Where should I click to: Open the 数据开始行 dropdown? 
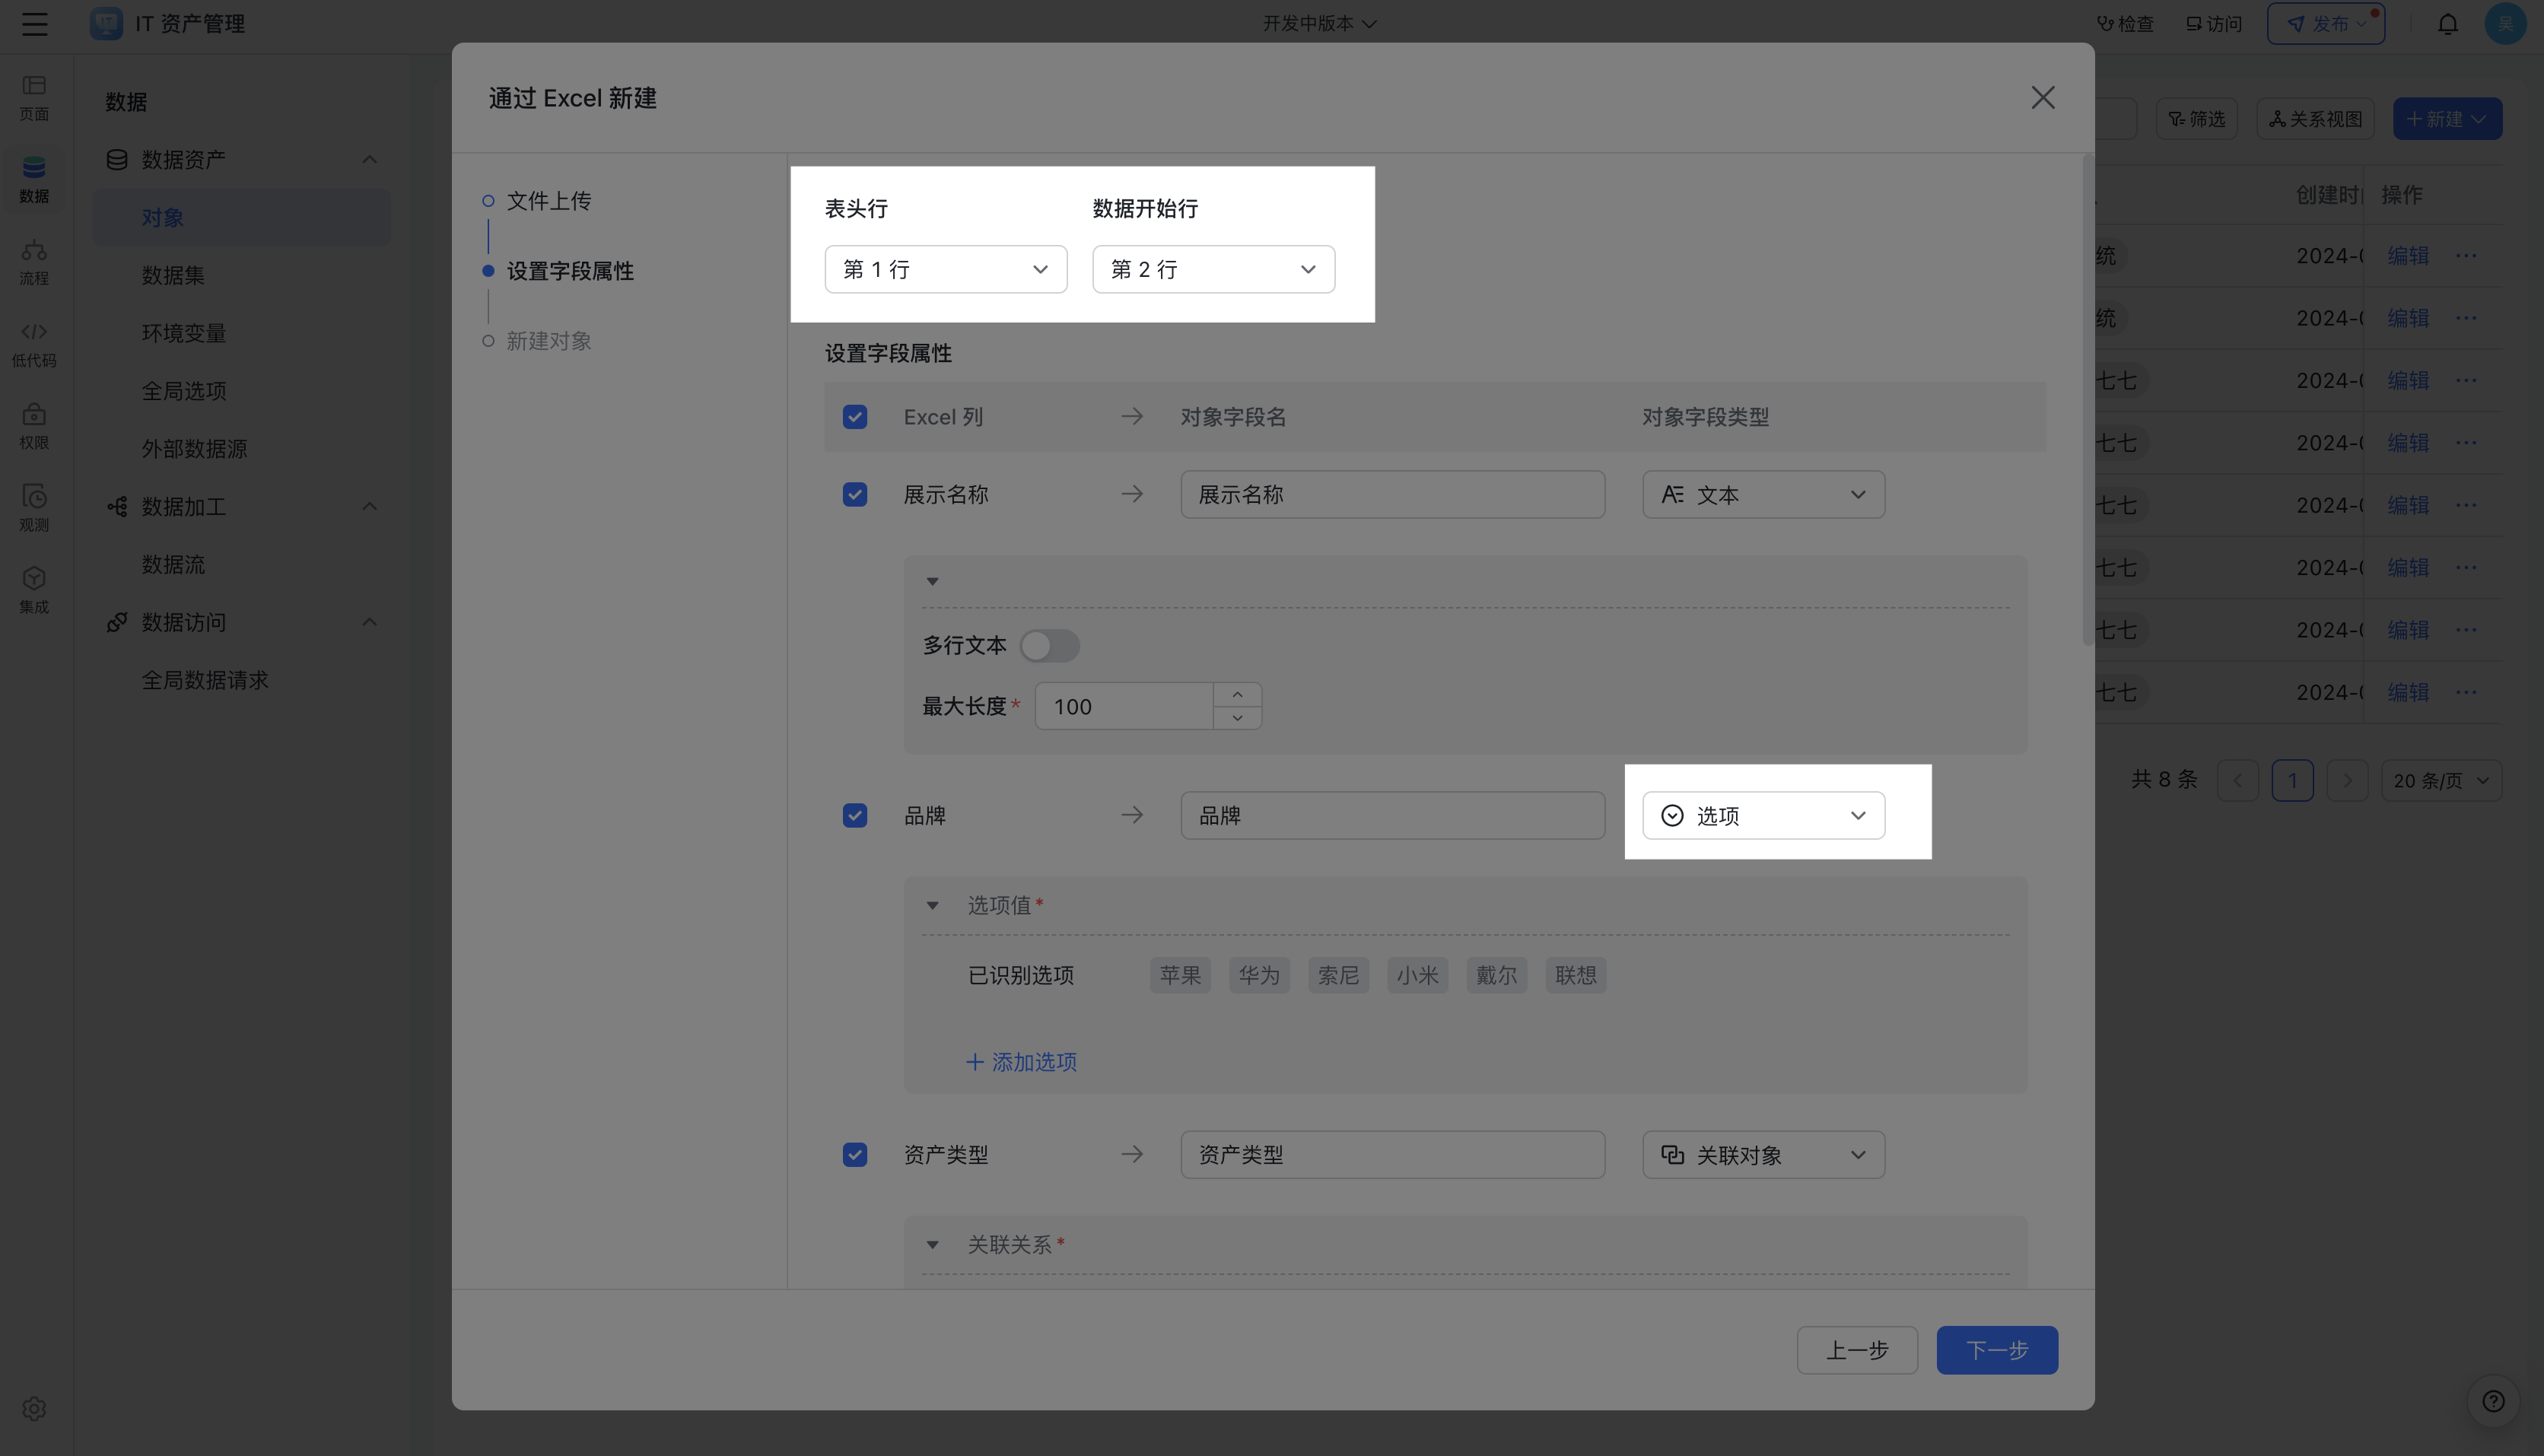click(1213, 269)
